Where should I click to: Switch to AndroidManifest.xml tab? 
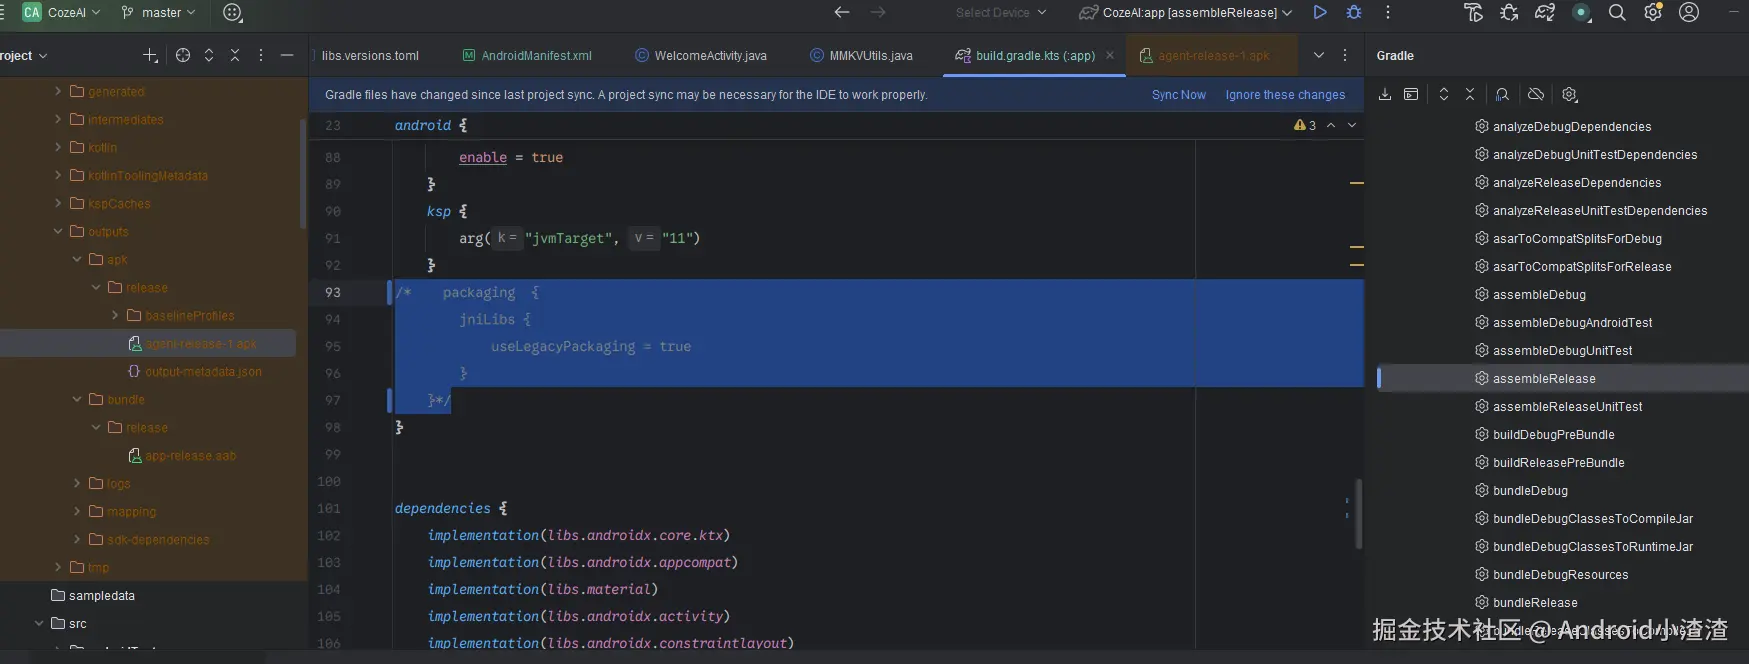tap(527, 55)
